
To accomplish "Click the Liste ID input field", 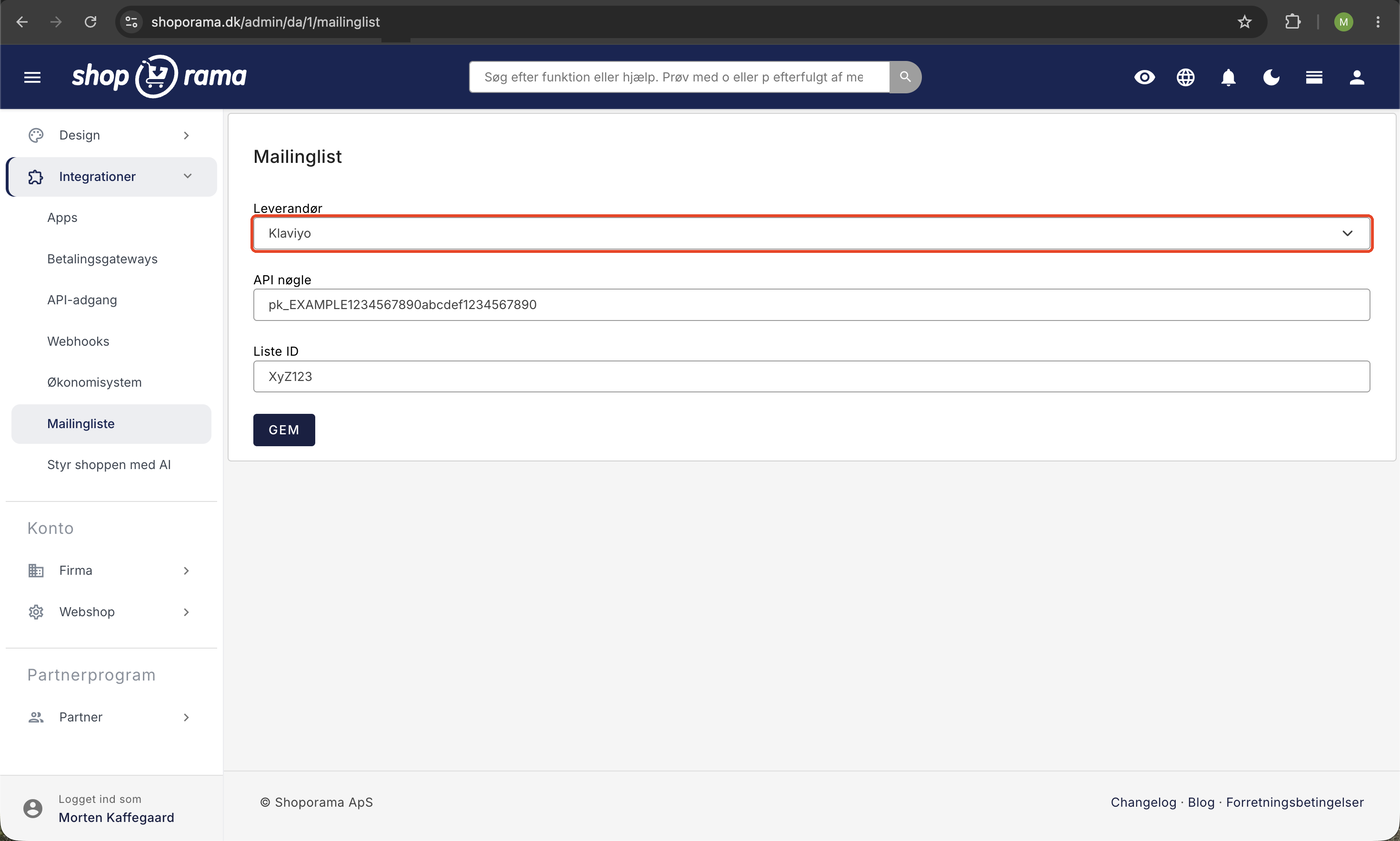I will coord(811,376).
